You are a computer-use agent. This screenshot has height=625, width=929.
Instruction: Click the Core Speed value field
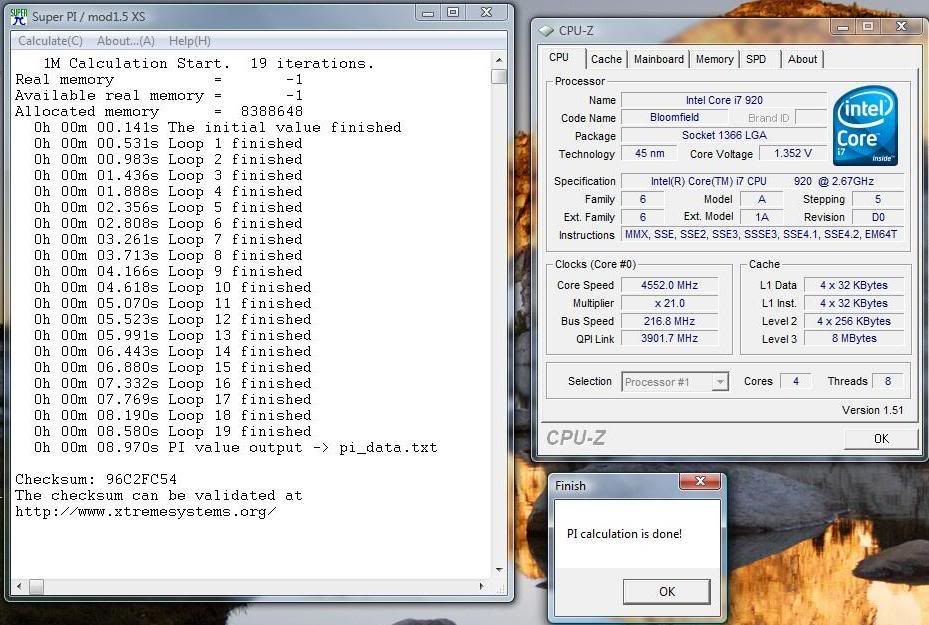click(669, 285)
